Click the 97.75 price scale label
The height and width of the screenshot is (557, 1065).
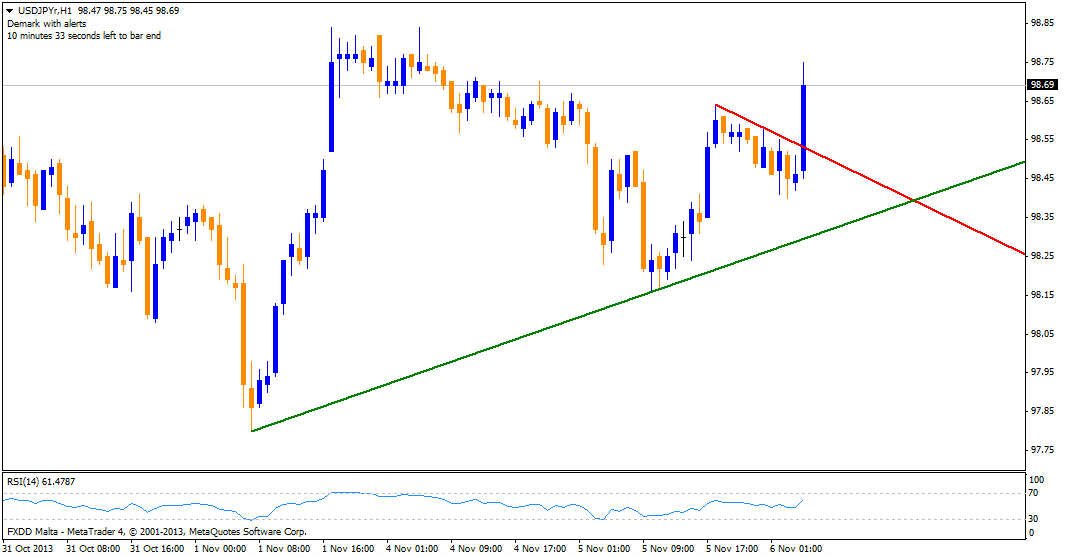[x=1042, y=450]
